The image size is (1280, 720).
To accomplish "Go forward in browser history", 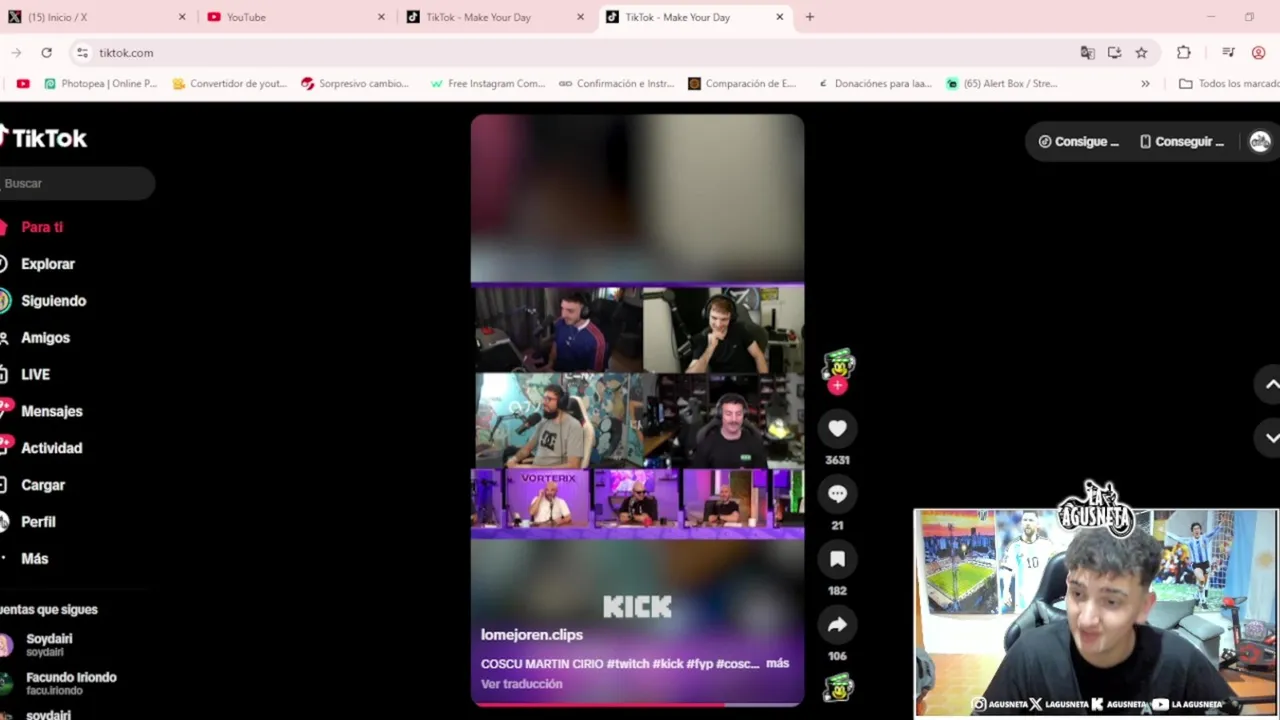I will [16, 53].
